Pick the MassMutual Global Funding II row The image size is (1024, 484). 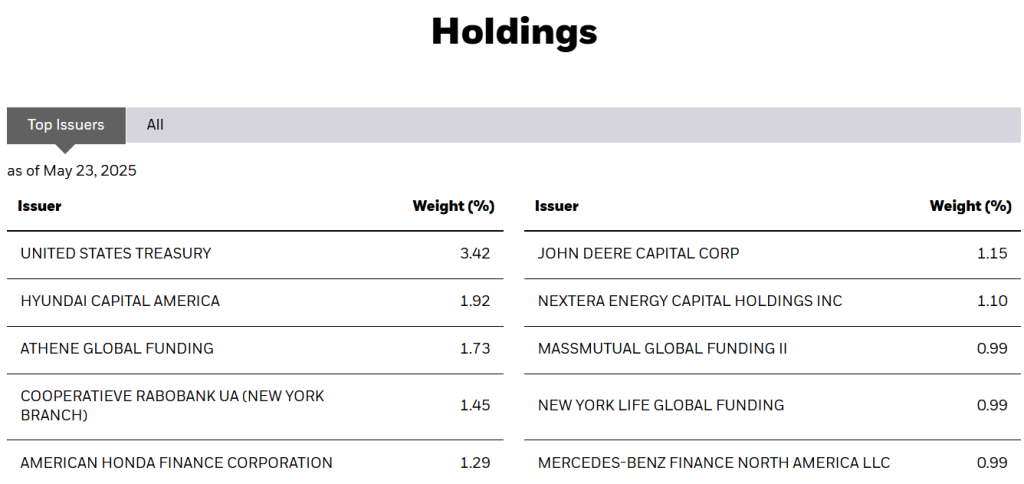[663, 349]
